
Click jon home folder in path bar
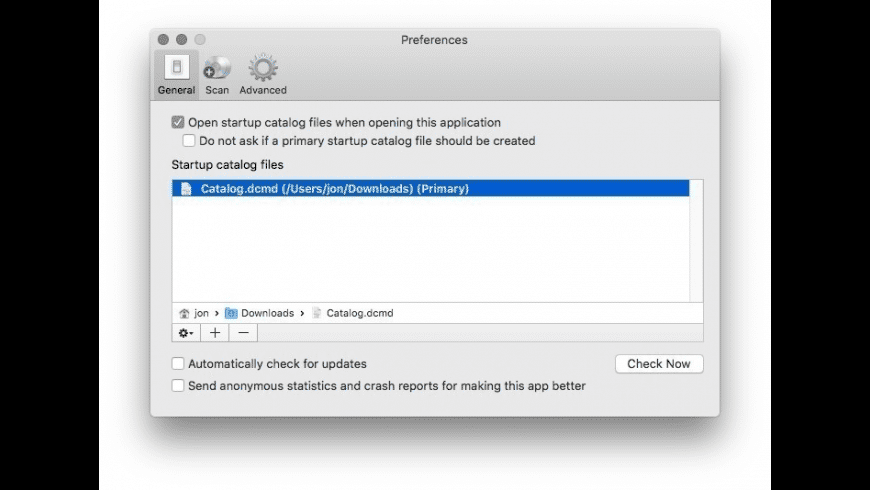[194, 313]
